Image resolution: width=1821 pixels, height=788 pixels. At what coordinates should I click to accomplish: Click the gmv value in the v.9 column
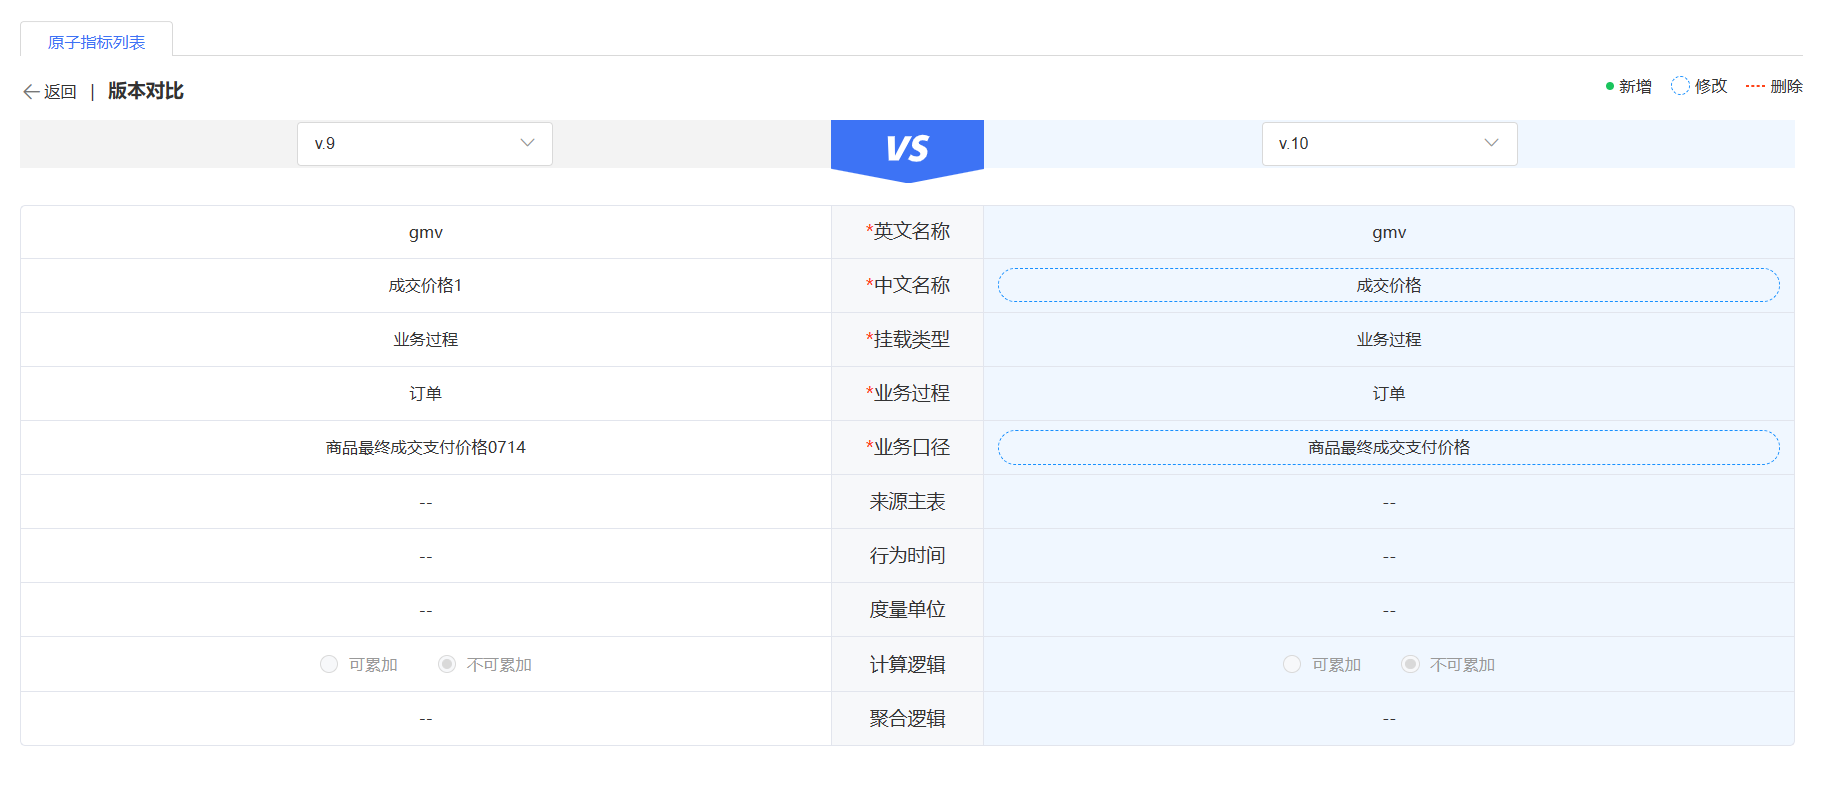click(x=426, y=233)
